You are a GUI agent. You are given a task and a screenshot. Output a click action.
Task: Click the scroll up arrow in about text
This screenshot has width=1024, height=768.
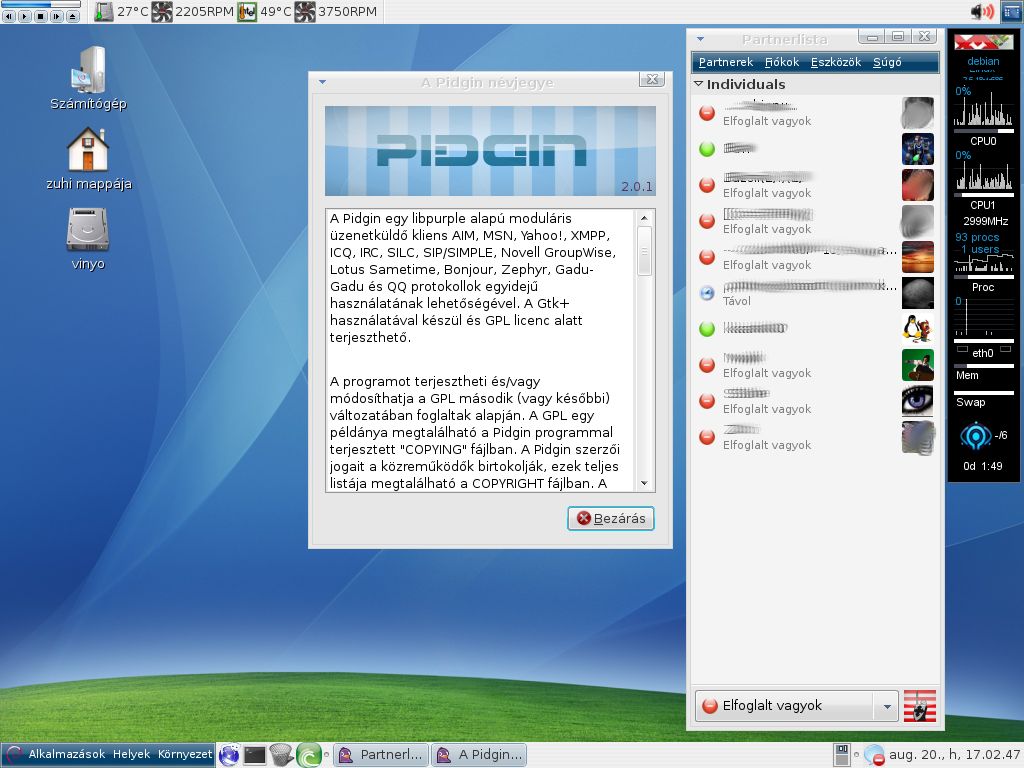[x=645, y=217]
